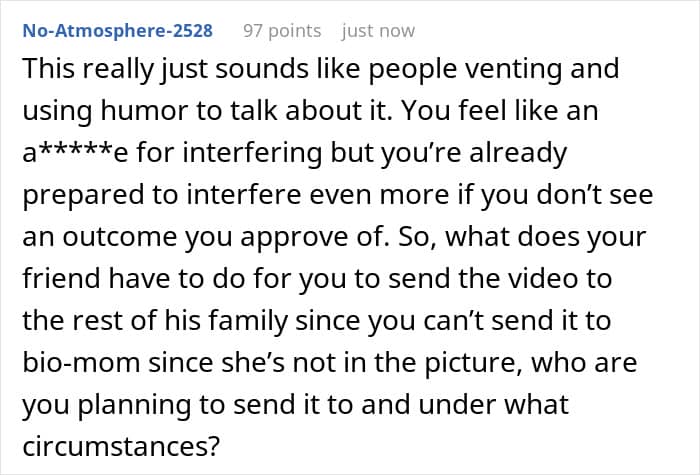Click the word "prepared" starting a line
This screenshot has height=475, width=700.
pos(83,196)
